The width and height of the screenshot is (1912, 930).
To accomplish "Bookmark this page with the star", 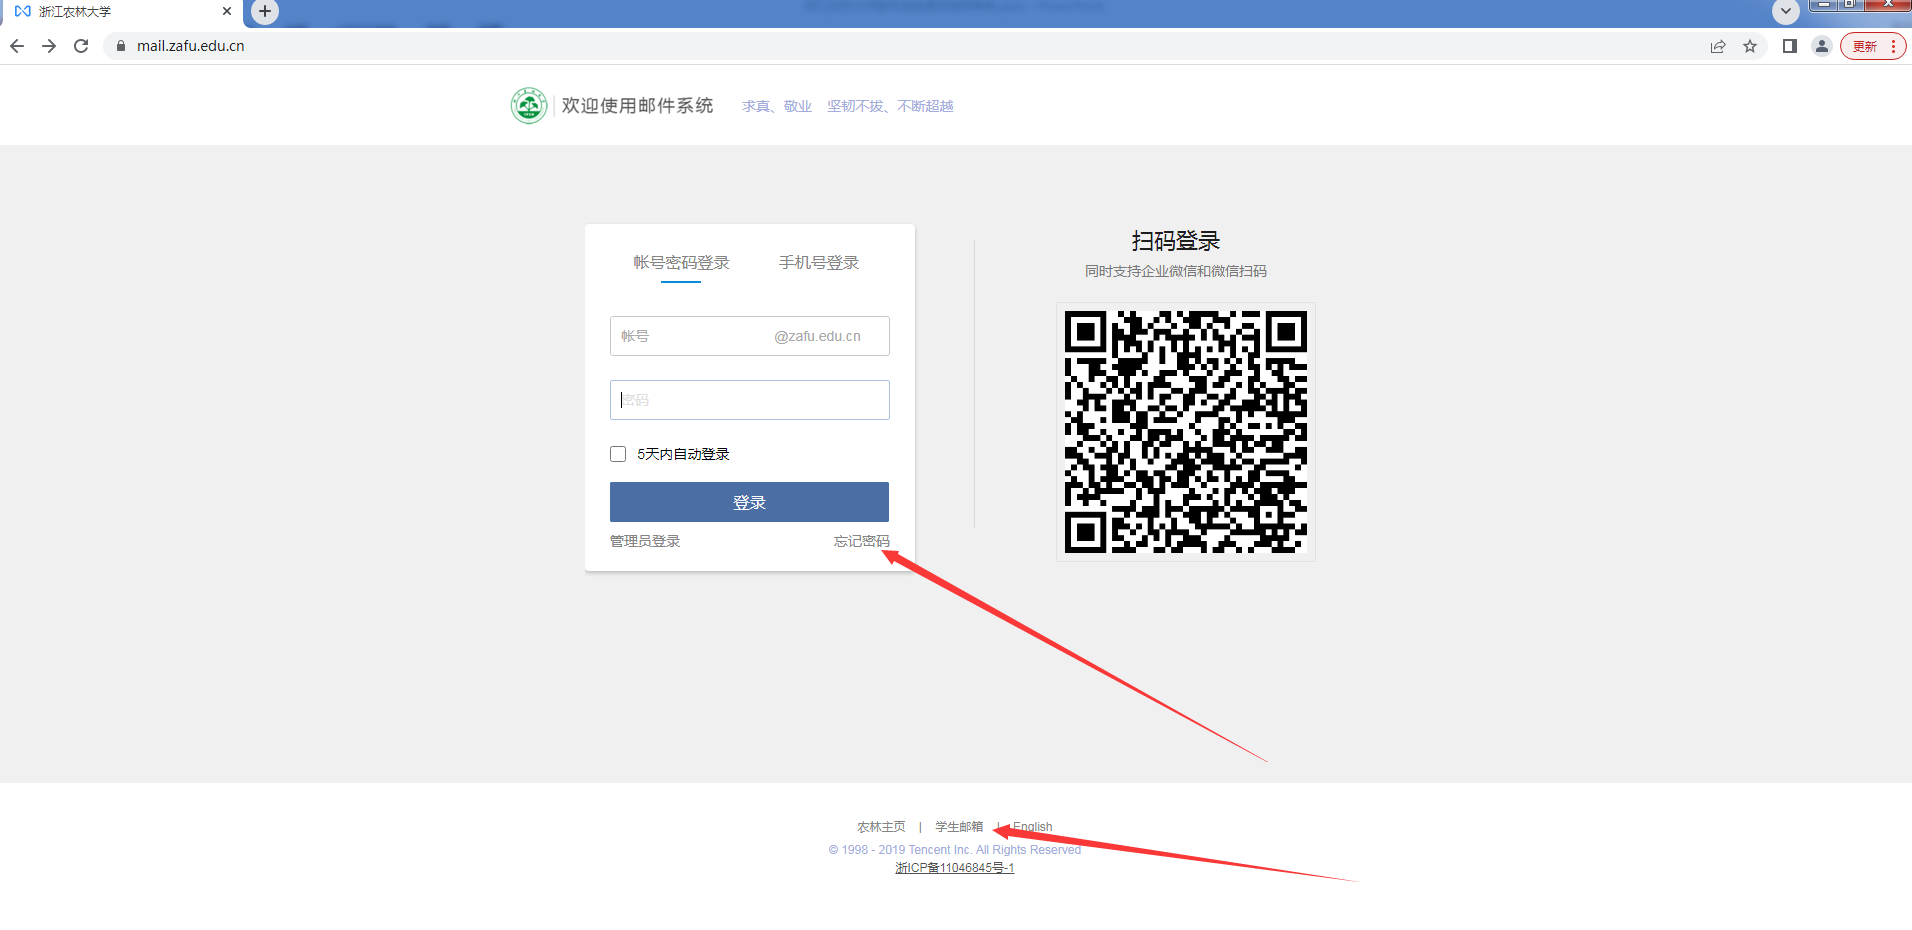I will [1750, 46].
